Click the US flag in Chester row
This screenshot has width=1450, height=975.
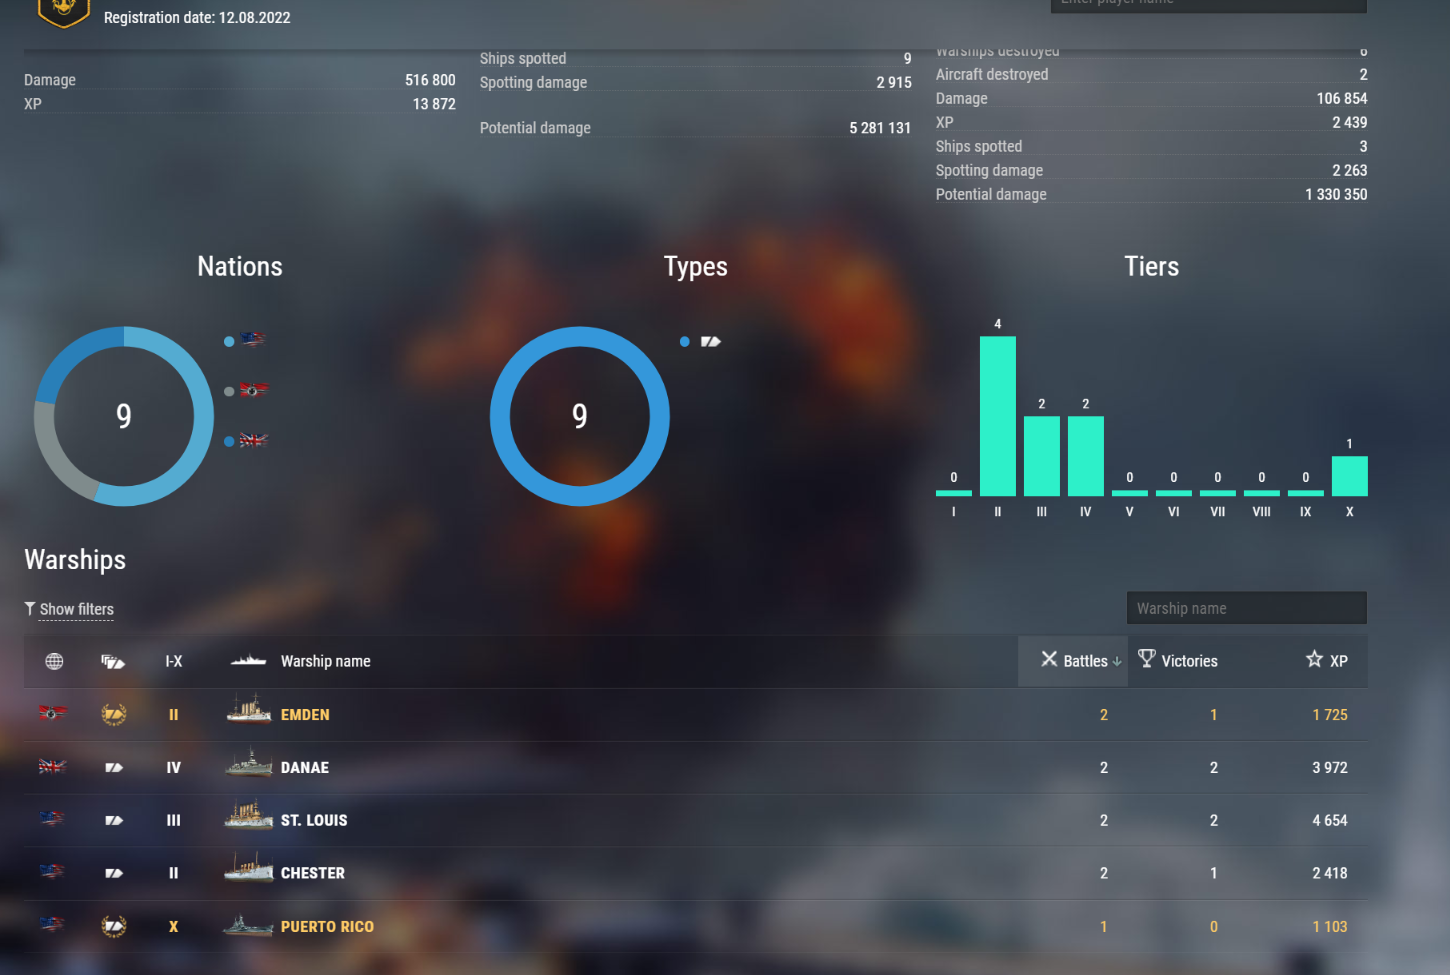53,871
